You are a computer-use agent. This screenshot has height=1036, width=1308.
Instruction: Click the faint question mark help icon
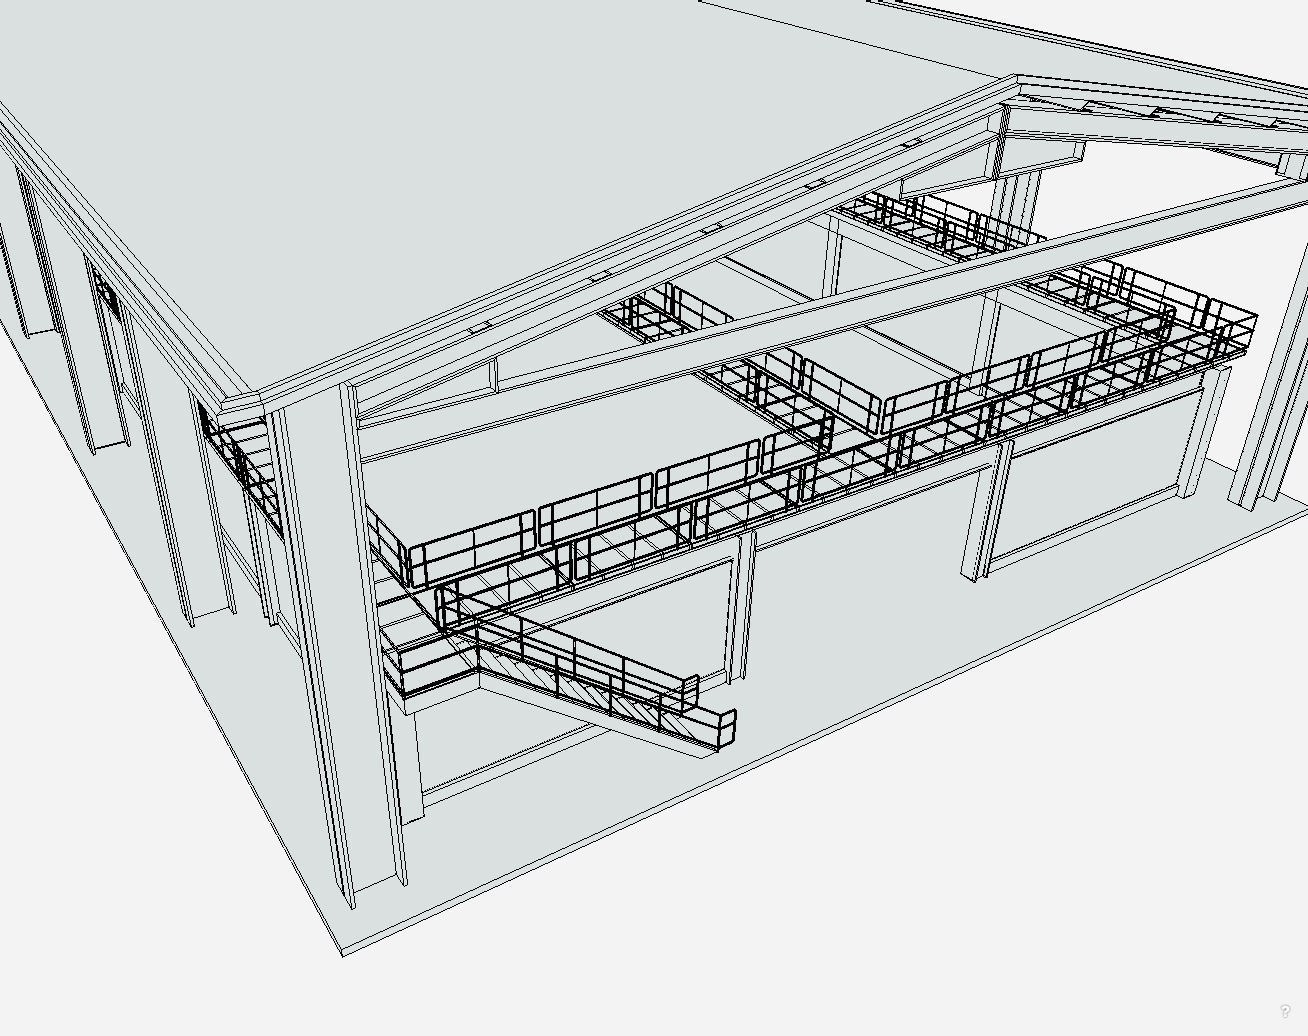click(x=1285, y=1011)
